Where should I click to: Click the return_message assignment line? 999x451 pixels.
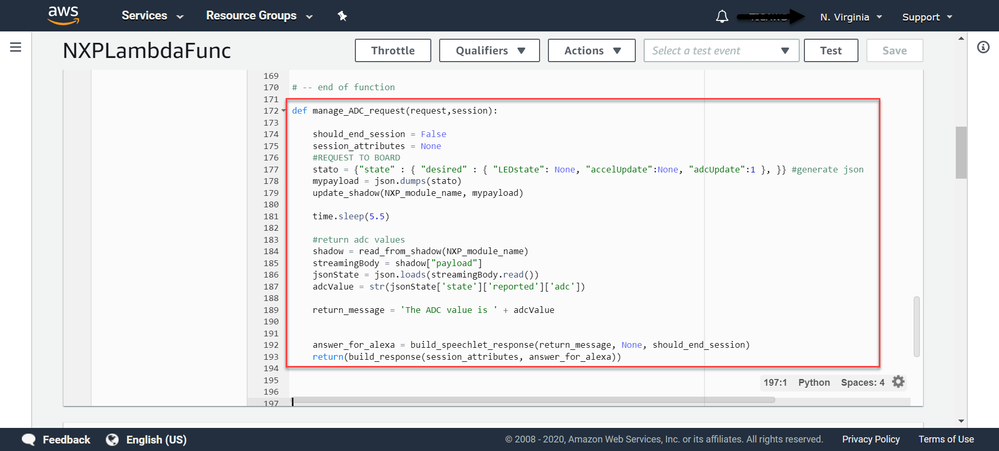tap(433, 310)
